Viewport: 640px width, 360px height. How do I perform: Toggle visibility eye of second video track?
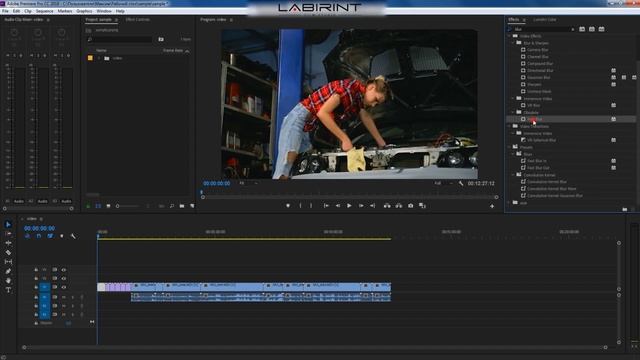[64, 278]
